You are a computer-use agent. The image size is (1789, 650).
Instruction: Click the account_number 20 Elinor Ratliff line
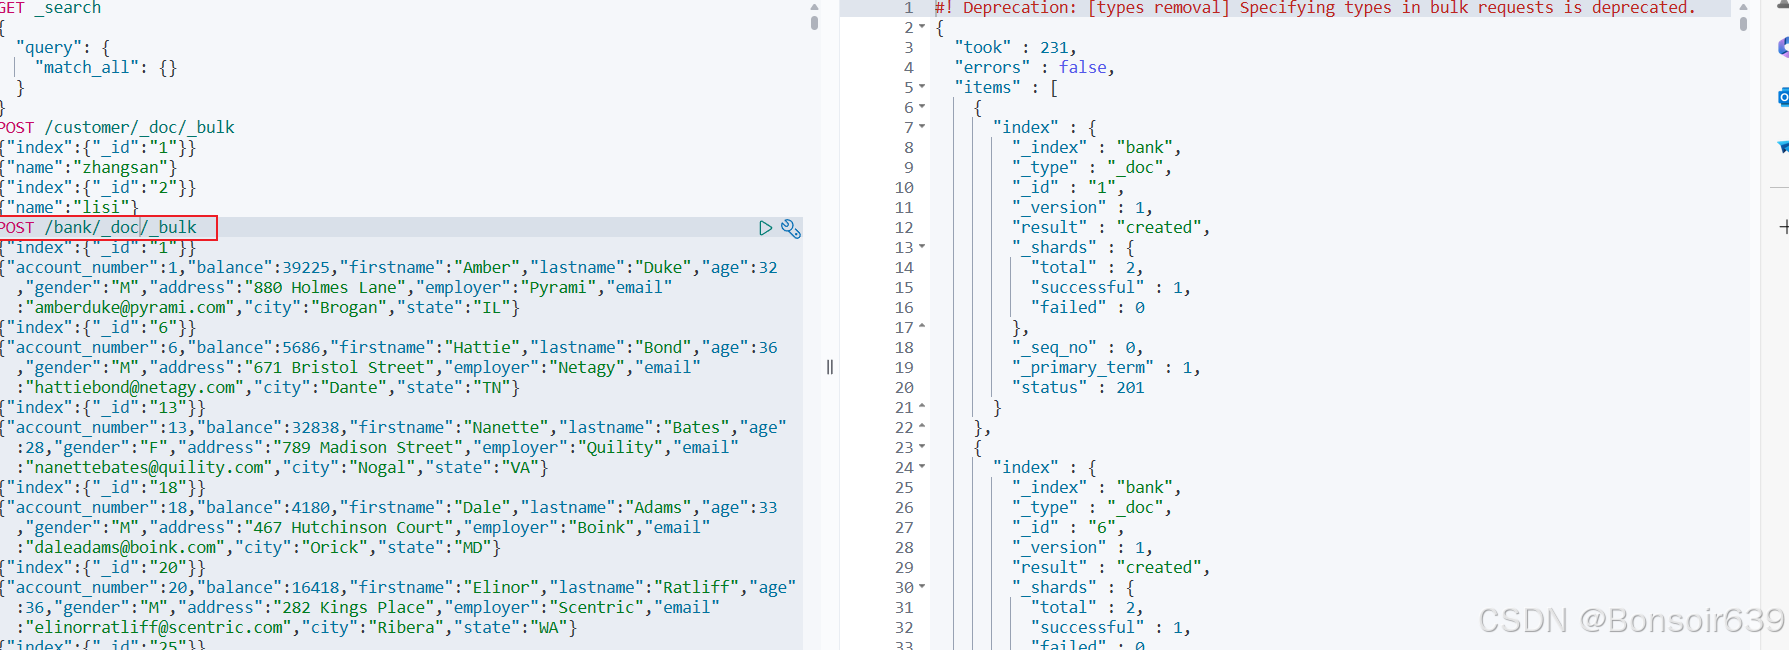click(x=398, y=588)
